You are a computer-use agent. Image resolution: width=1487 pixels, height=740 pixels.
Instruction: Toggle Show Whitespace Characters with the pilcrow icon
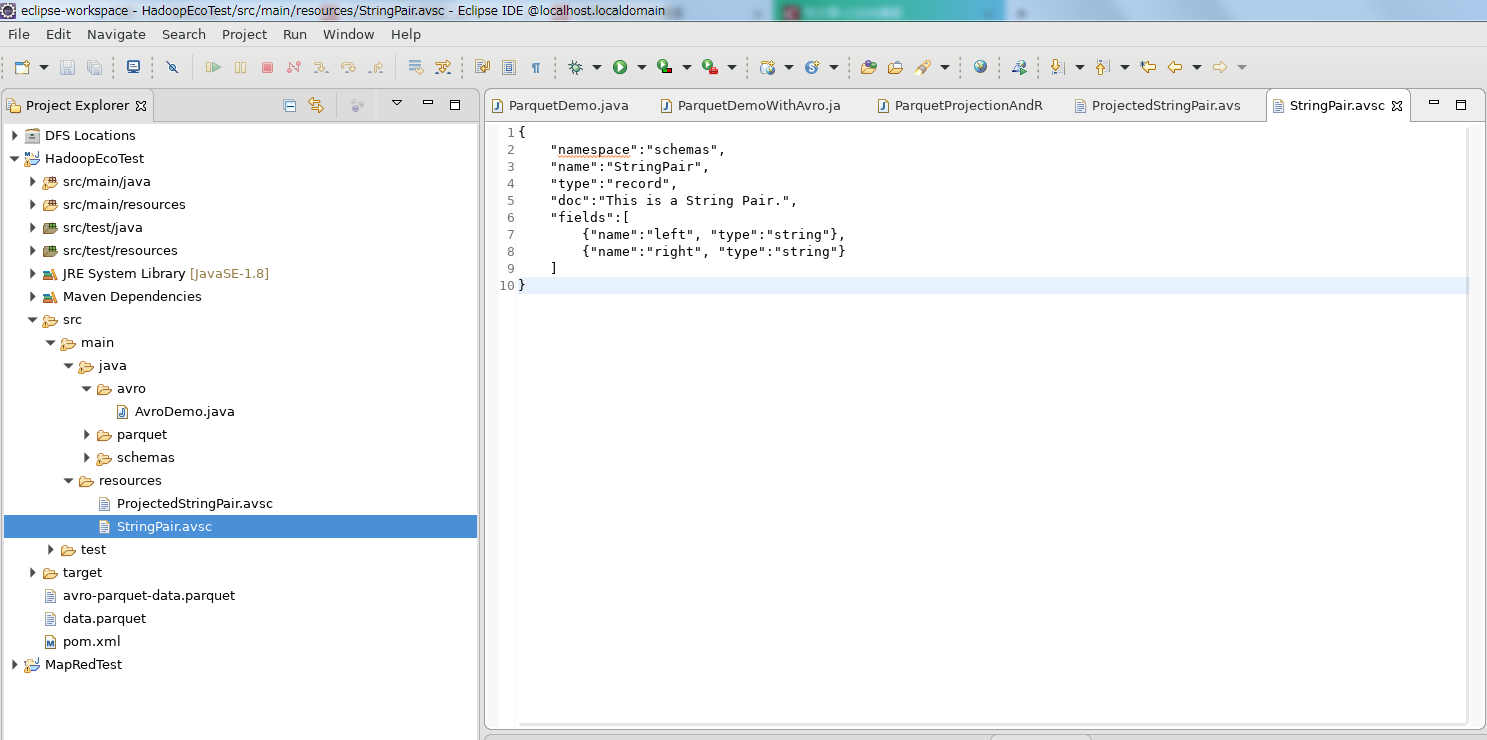pos(537,67)
